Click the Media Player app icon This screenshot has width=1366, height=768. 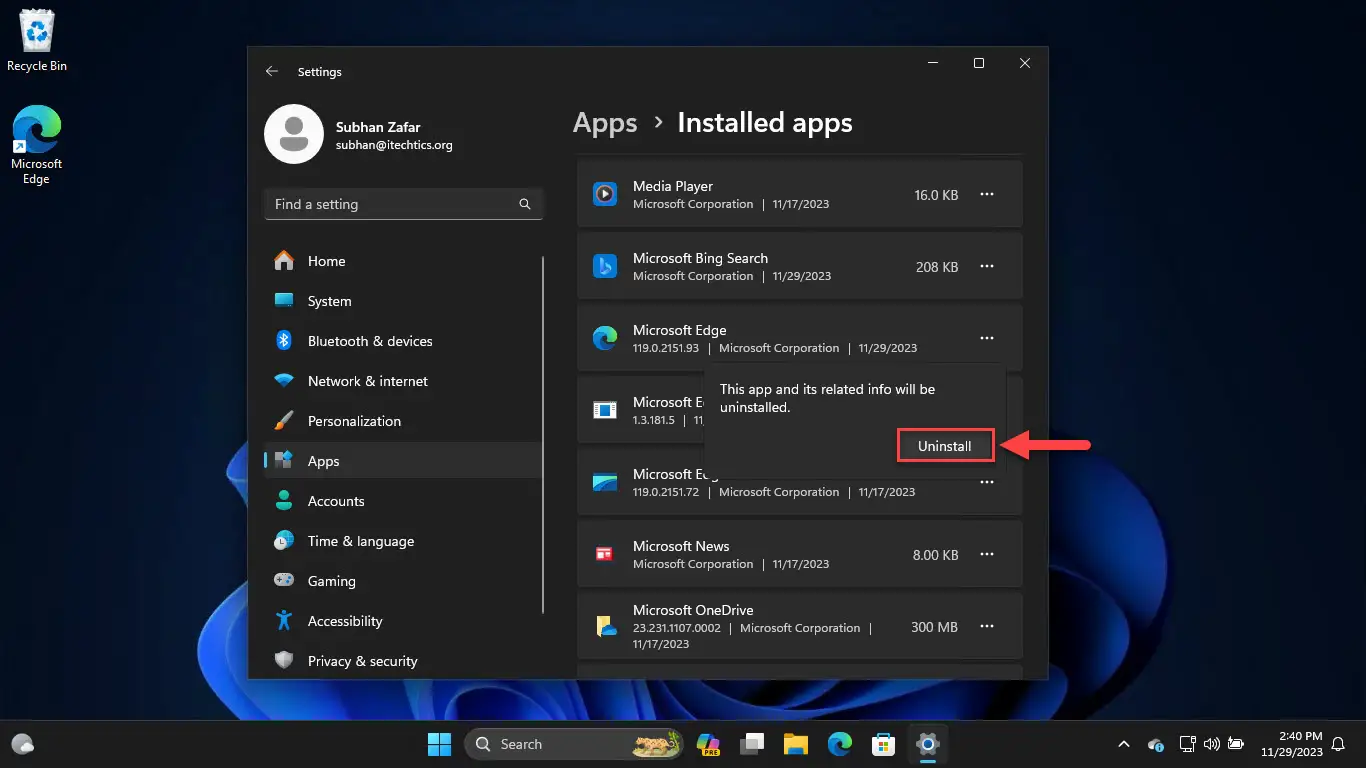[605, 194]
